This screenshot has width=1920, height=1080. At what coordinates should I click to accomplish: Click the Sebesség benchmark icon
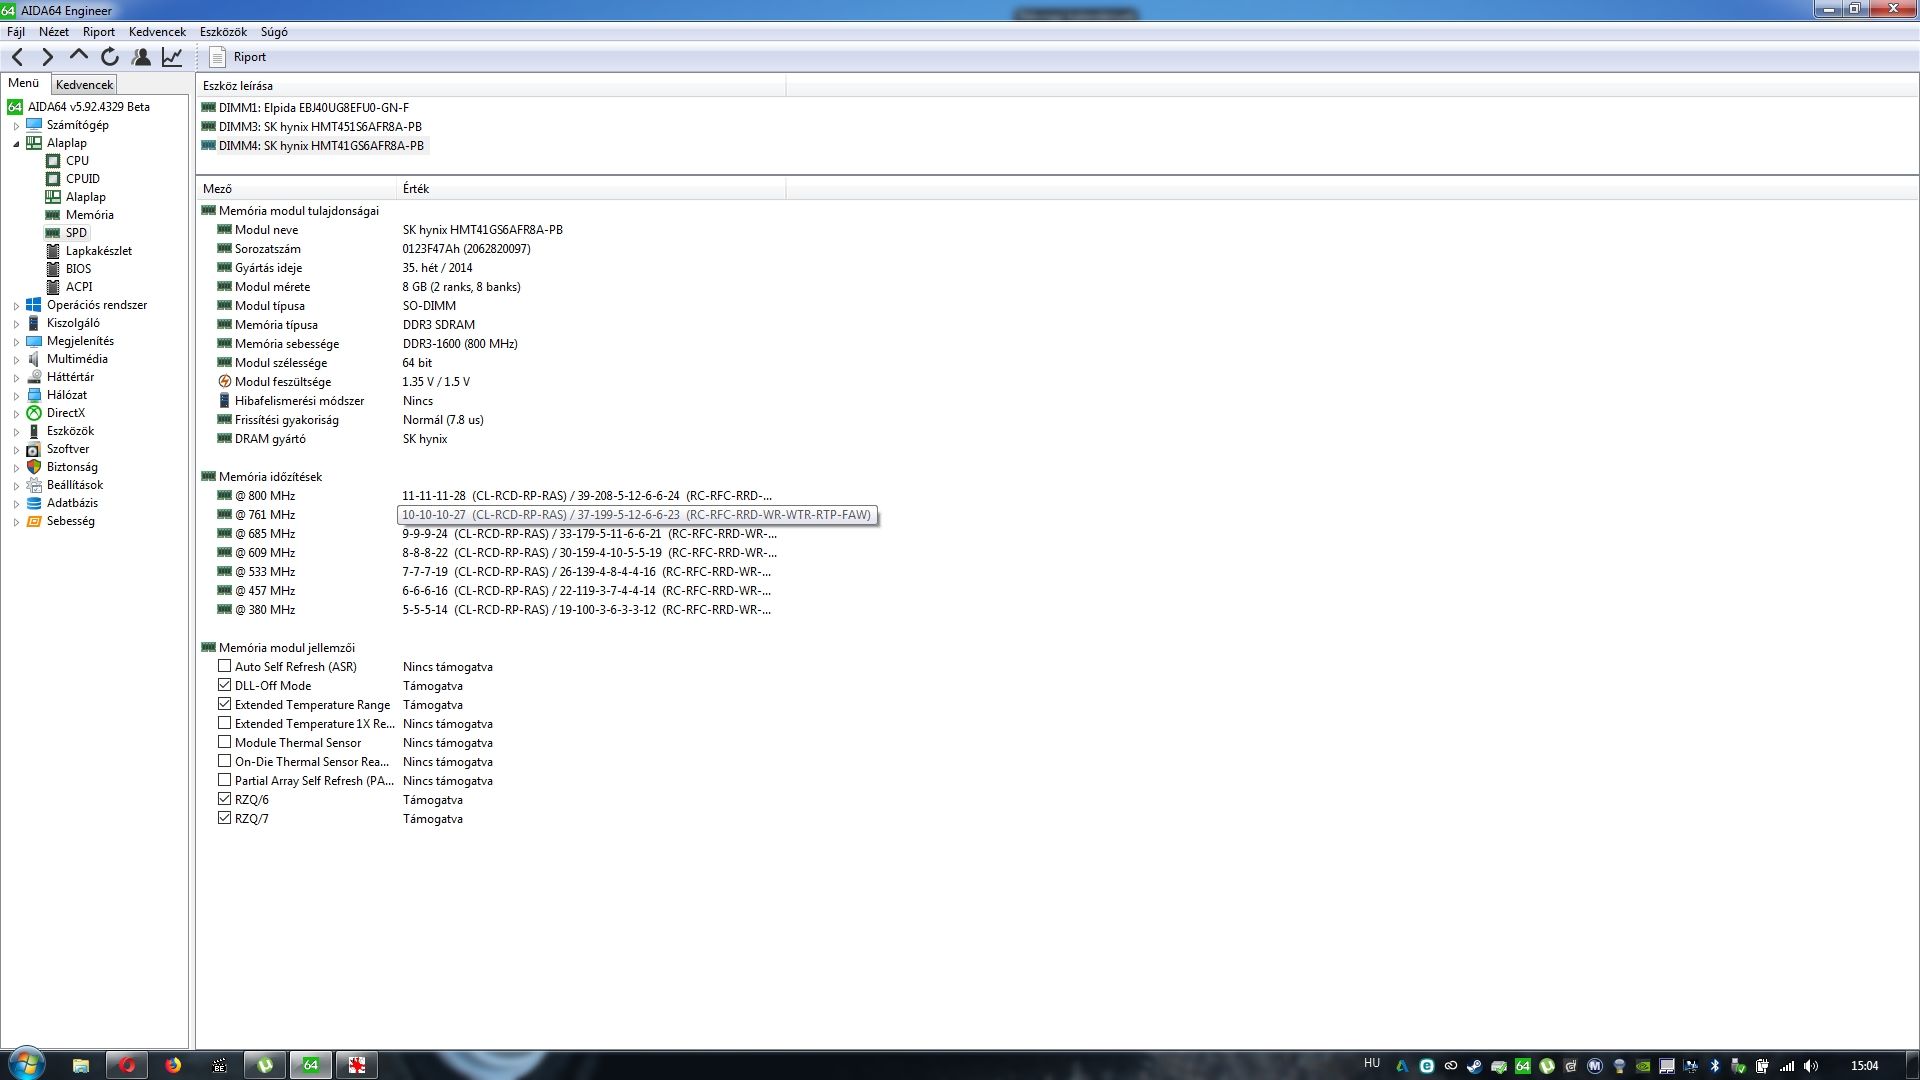34,520
